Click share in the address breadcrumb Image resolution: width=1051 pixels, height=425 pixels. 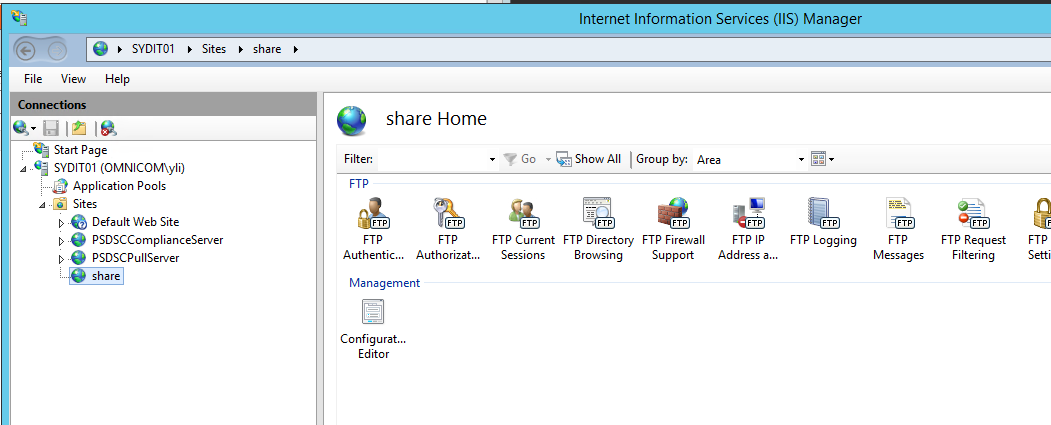pyautogui.click(x=267, y=49)
